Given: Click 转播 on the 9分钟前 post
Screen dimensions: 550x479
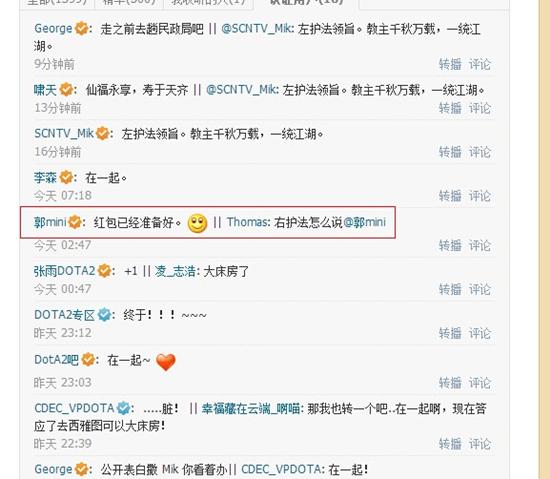Looking at the screenshot, I should click(450, 65).
